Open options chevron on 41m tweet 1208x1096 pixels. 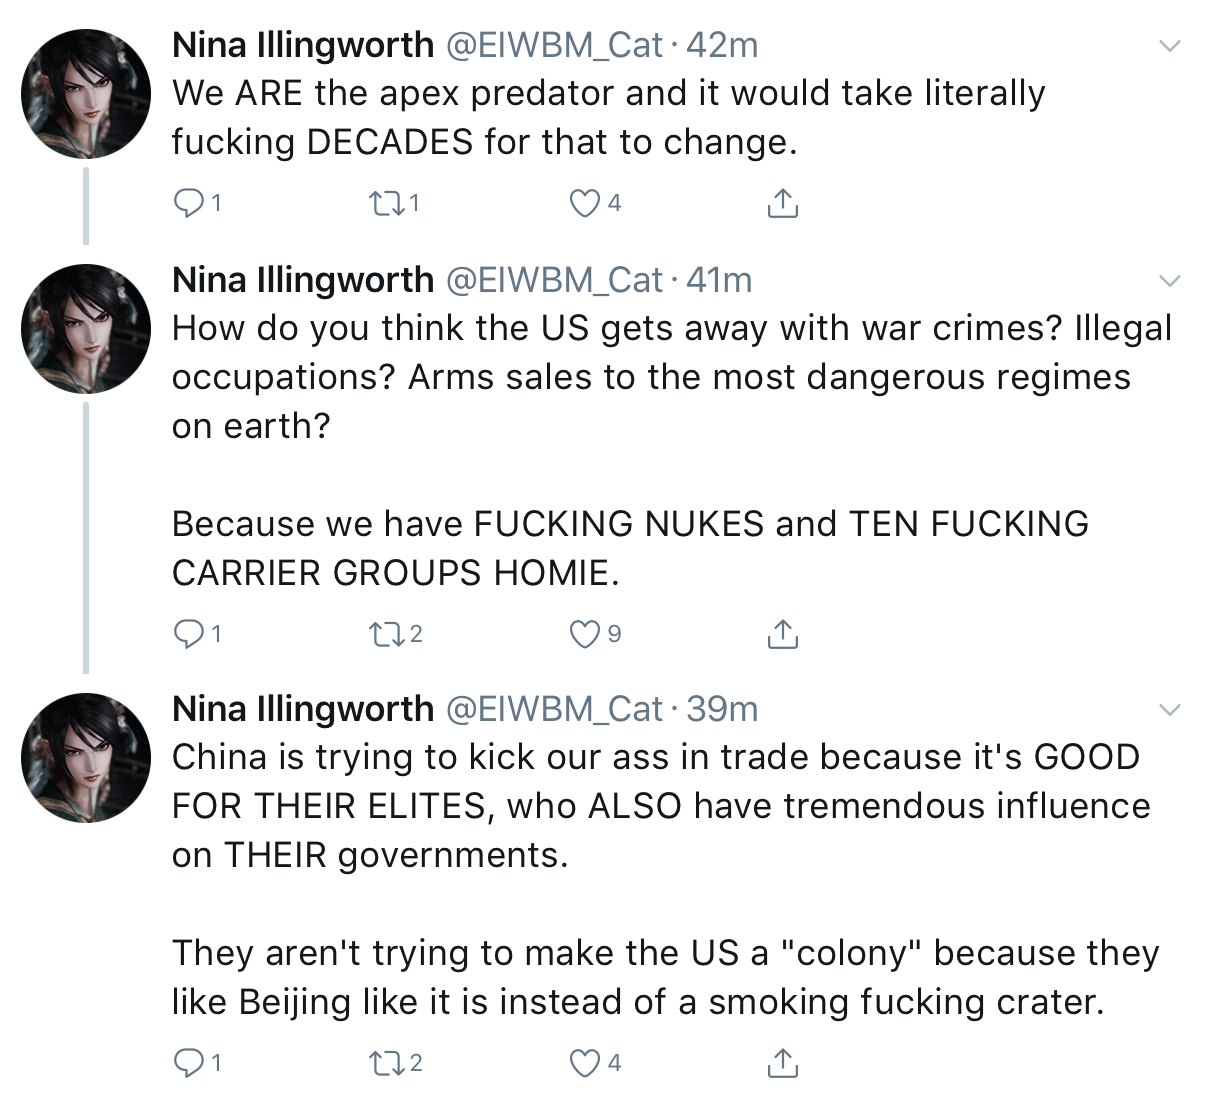tap(1169, 281)
